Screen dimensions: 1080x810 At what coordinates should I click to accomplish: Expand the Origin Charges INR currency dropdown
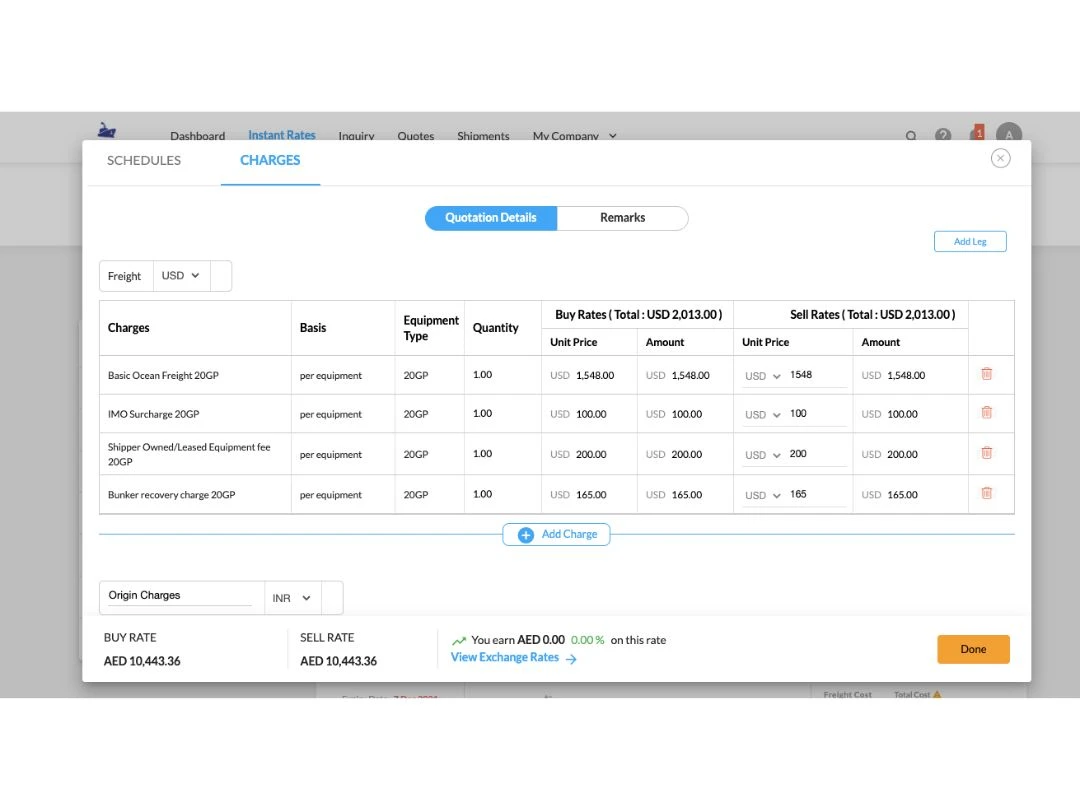tap(292, 598)
